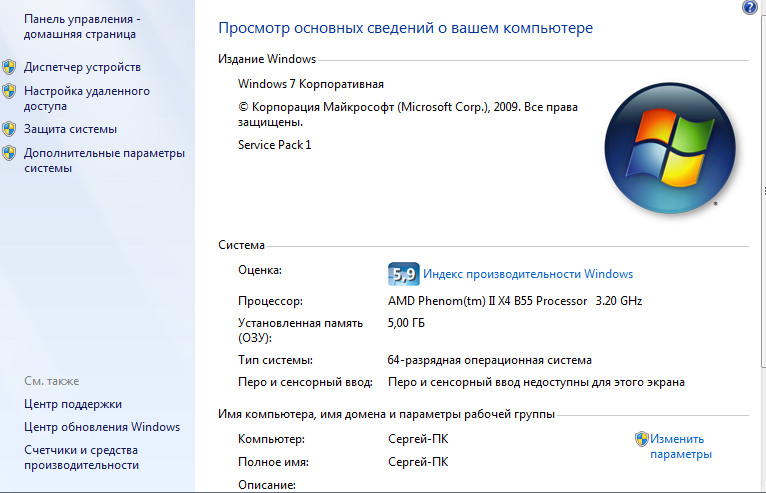The width and height of the screenshot is (766, 493).
Task: Click the Компьютер: label
Action: coord(271,439)
